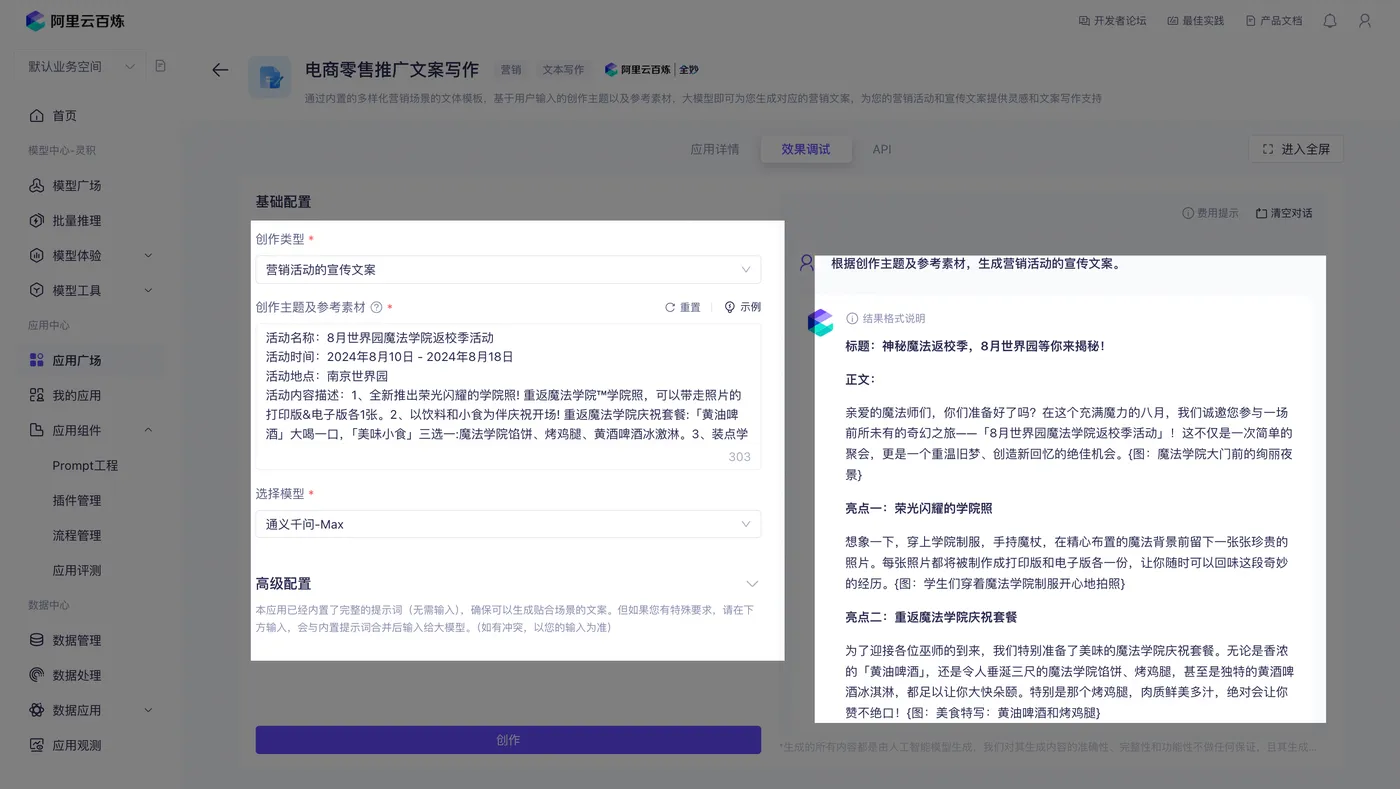The height and width of the screenshot is (789, 1400).
Task: Click the 费用提示 info link
Action: click(x=1210, y=213)
